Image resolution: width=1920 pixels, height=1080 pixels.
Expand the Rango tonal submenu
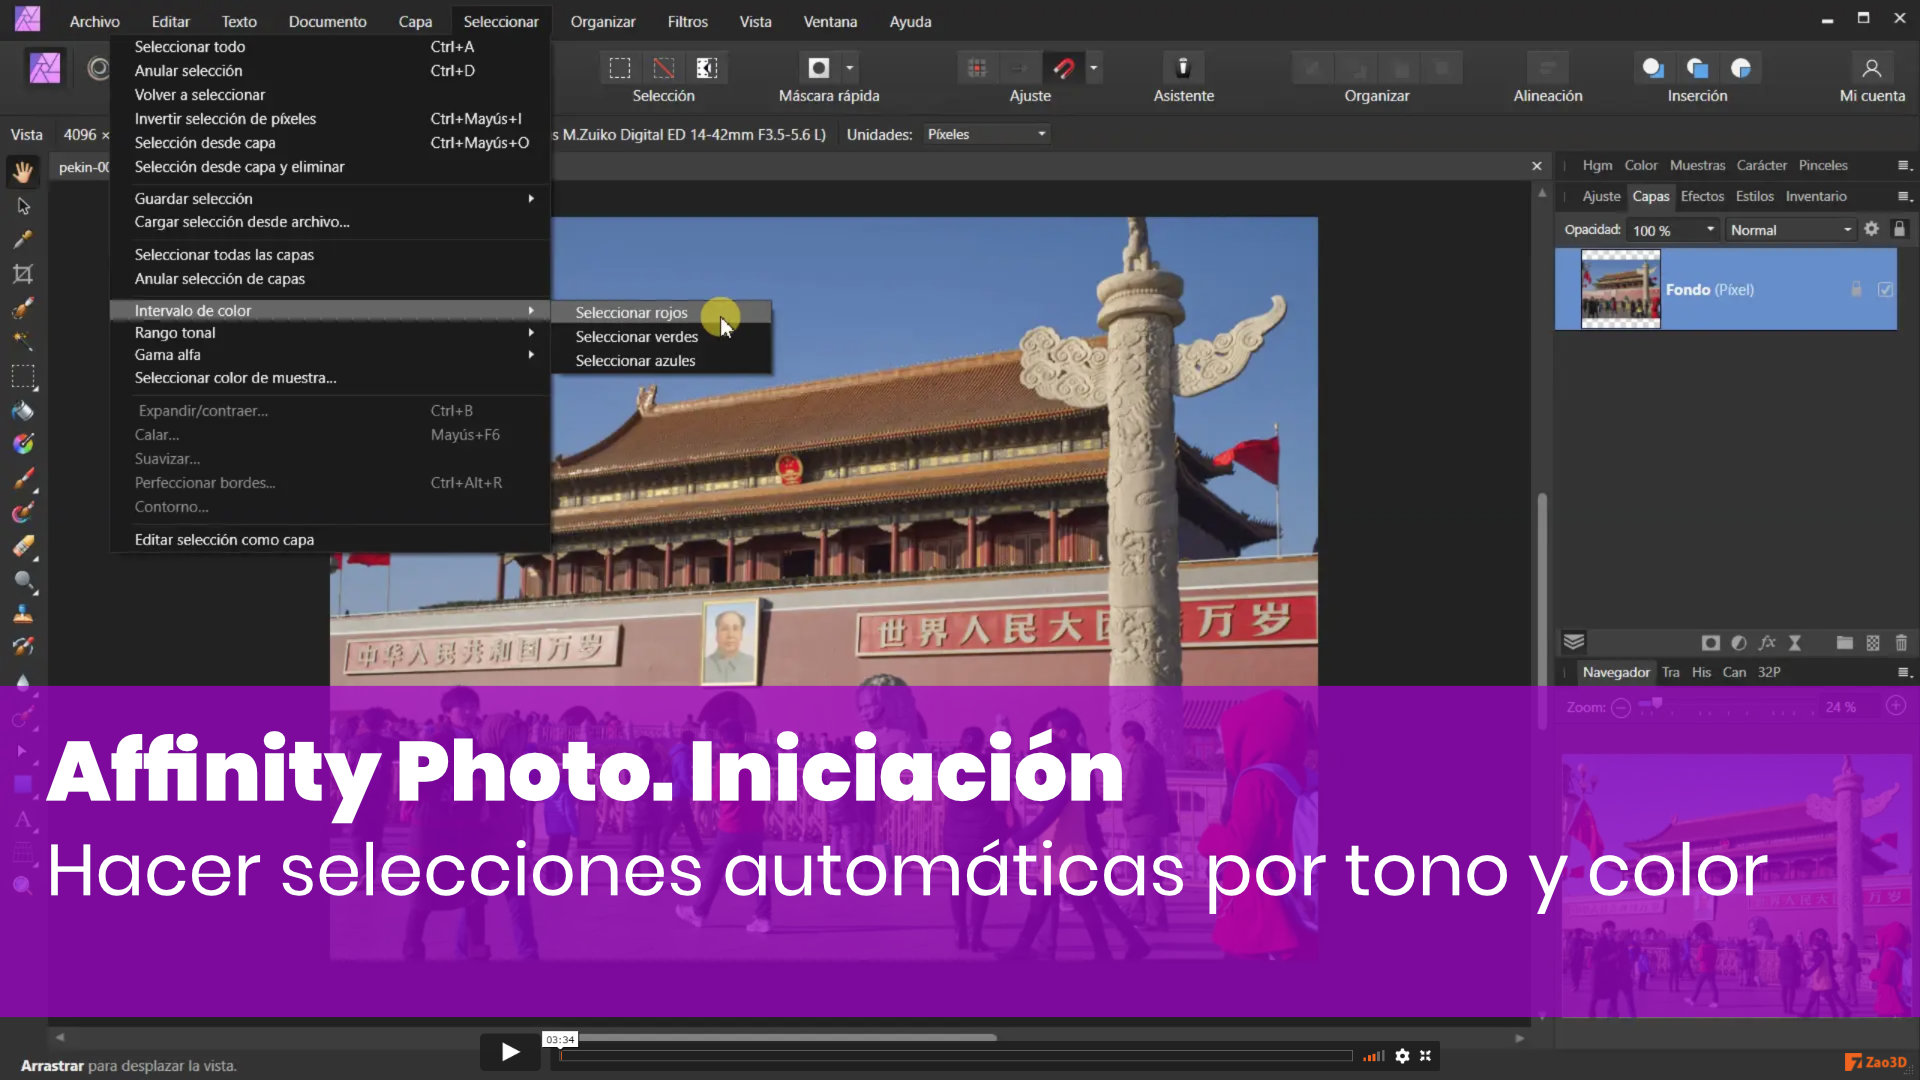[x=531, y=332]
